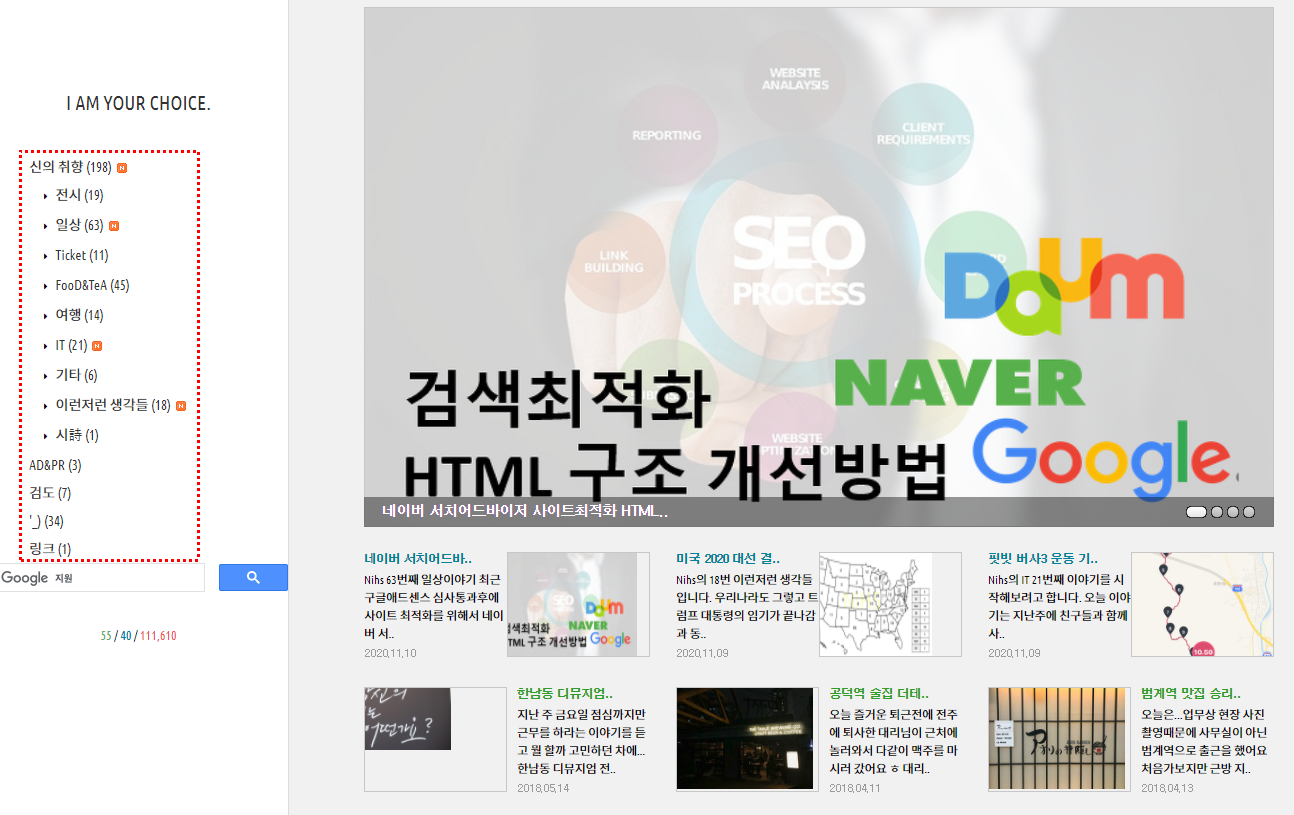Click arrow bullet beside FooD&TeA category
The height and width of the screenshot is (815, 1294).
pos(46,286)
